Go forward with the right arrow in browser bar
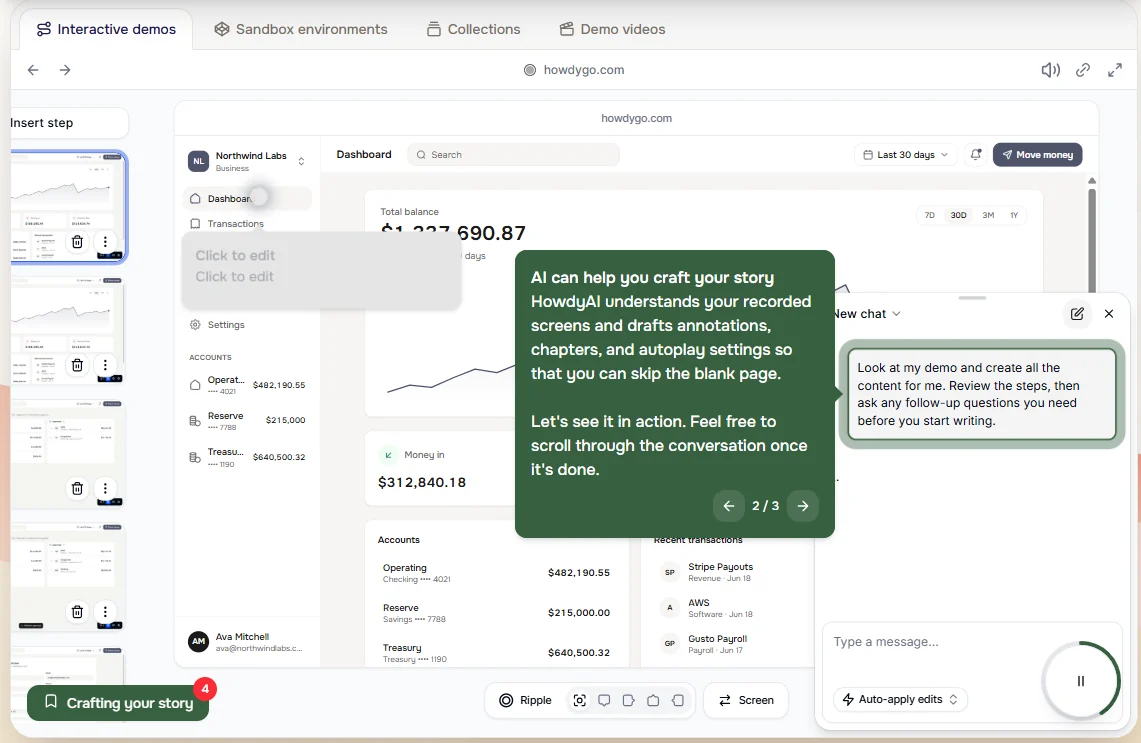This screenshot has width=1141, height=743. (65, 70)
